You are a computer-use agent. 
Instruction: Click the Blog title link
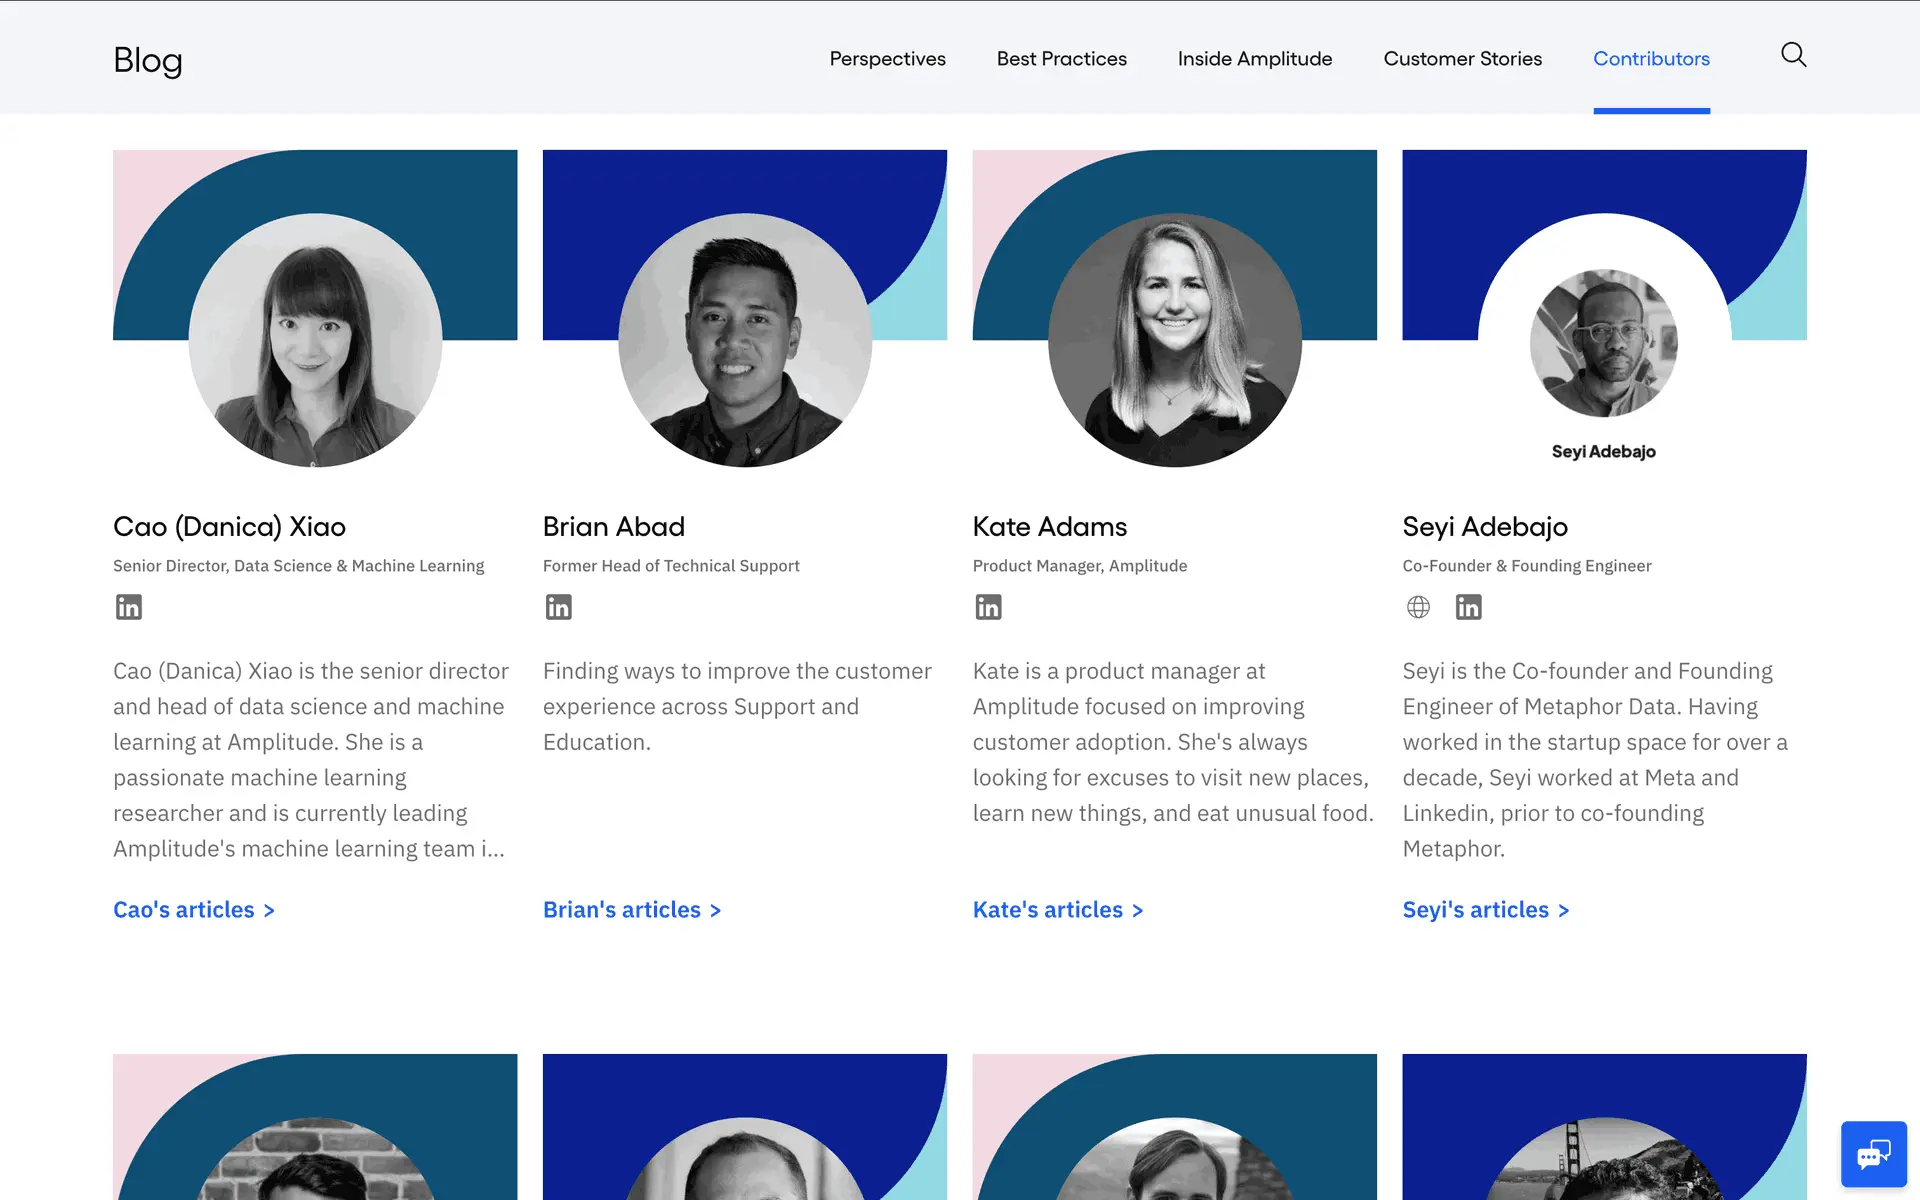(148, 60)
